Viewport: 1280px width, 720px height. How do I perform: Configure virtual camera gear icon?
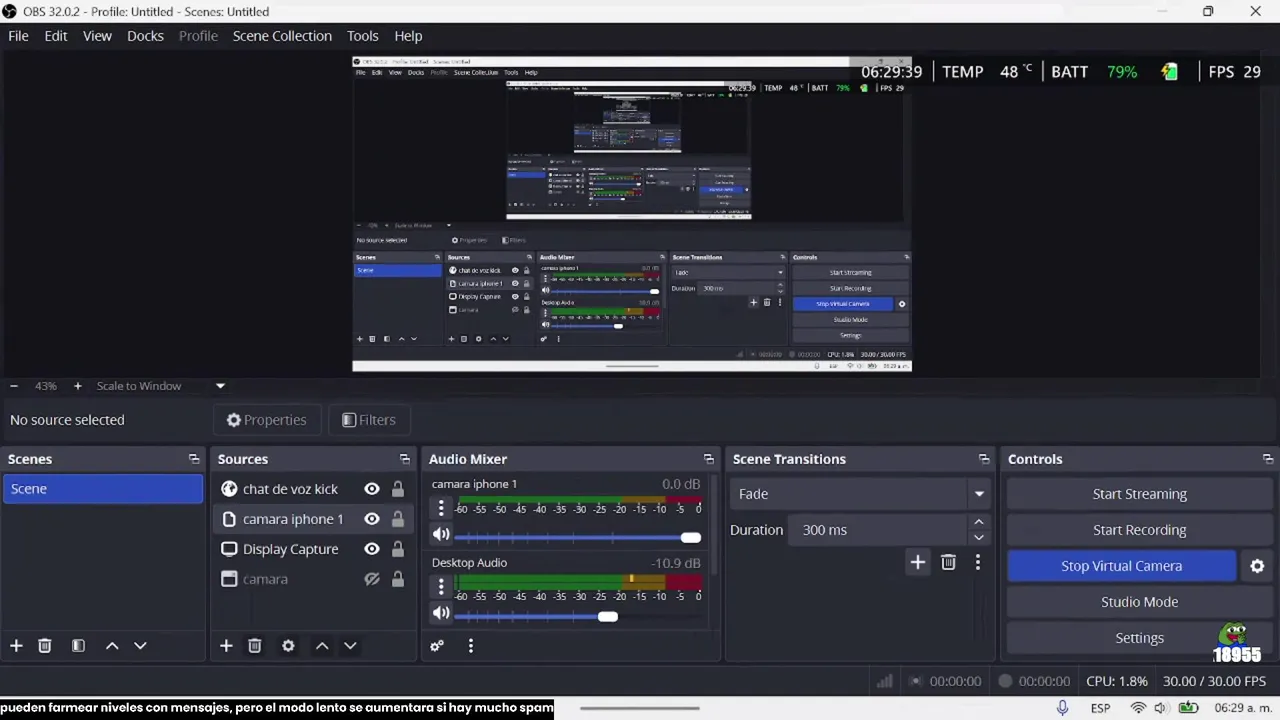point(1258,566)
